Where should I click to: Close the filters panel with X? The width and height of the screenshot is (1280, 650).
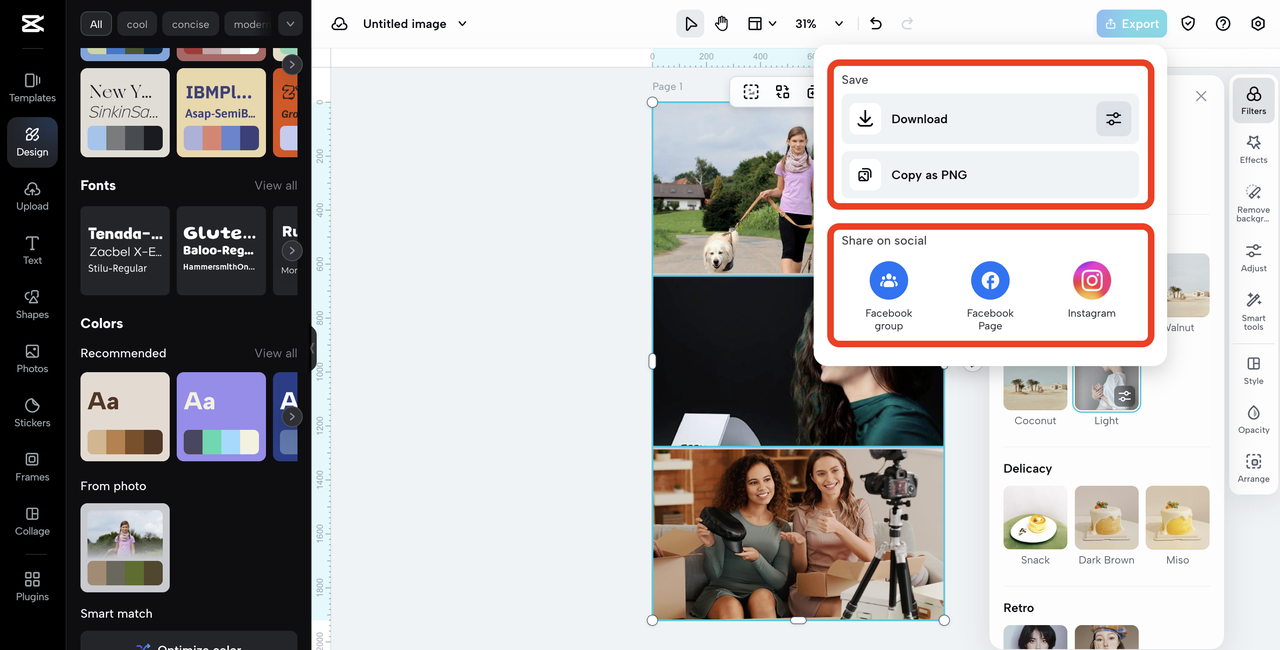[x=1201, y=96]
